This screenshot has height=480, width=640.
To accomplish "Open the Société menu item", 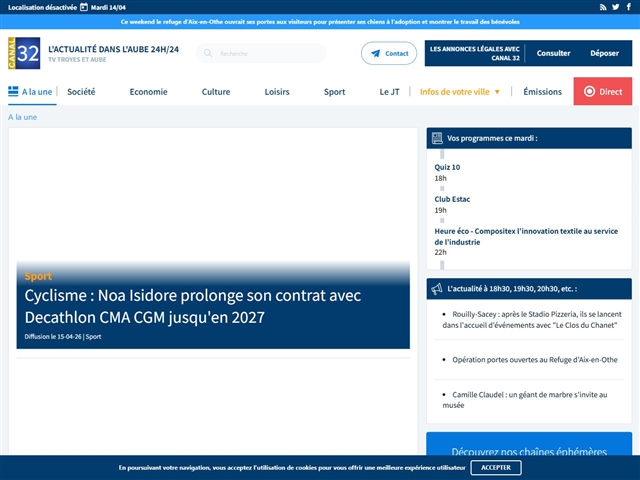I will coord(81,92).
